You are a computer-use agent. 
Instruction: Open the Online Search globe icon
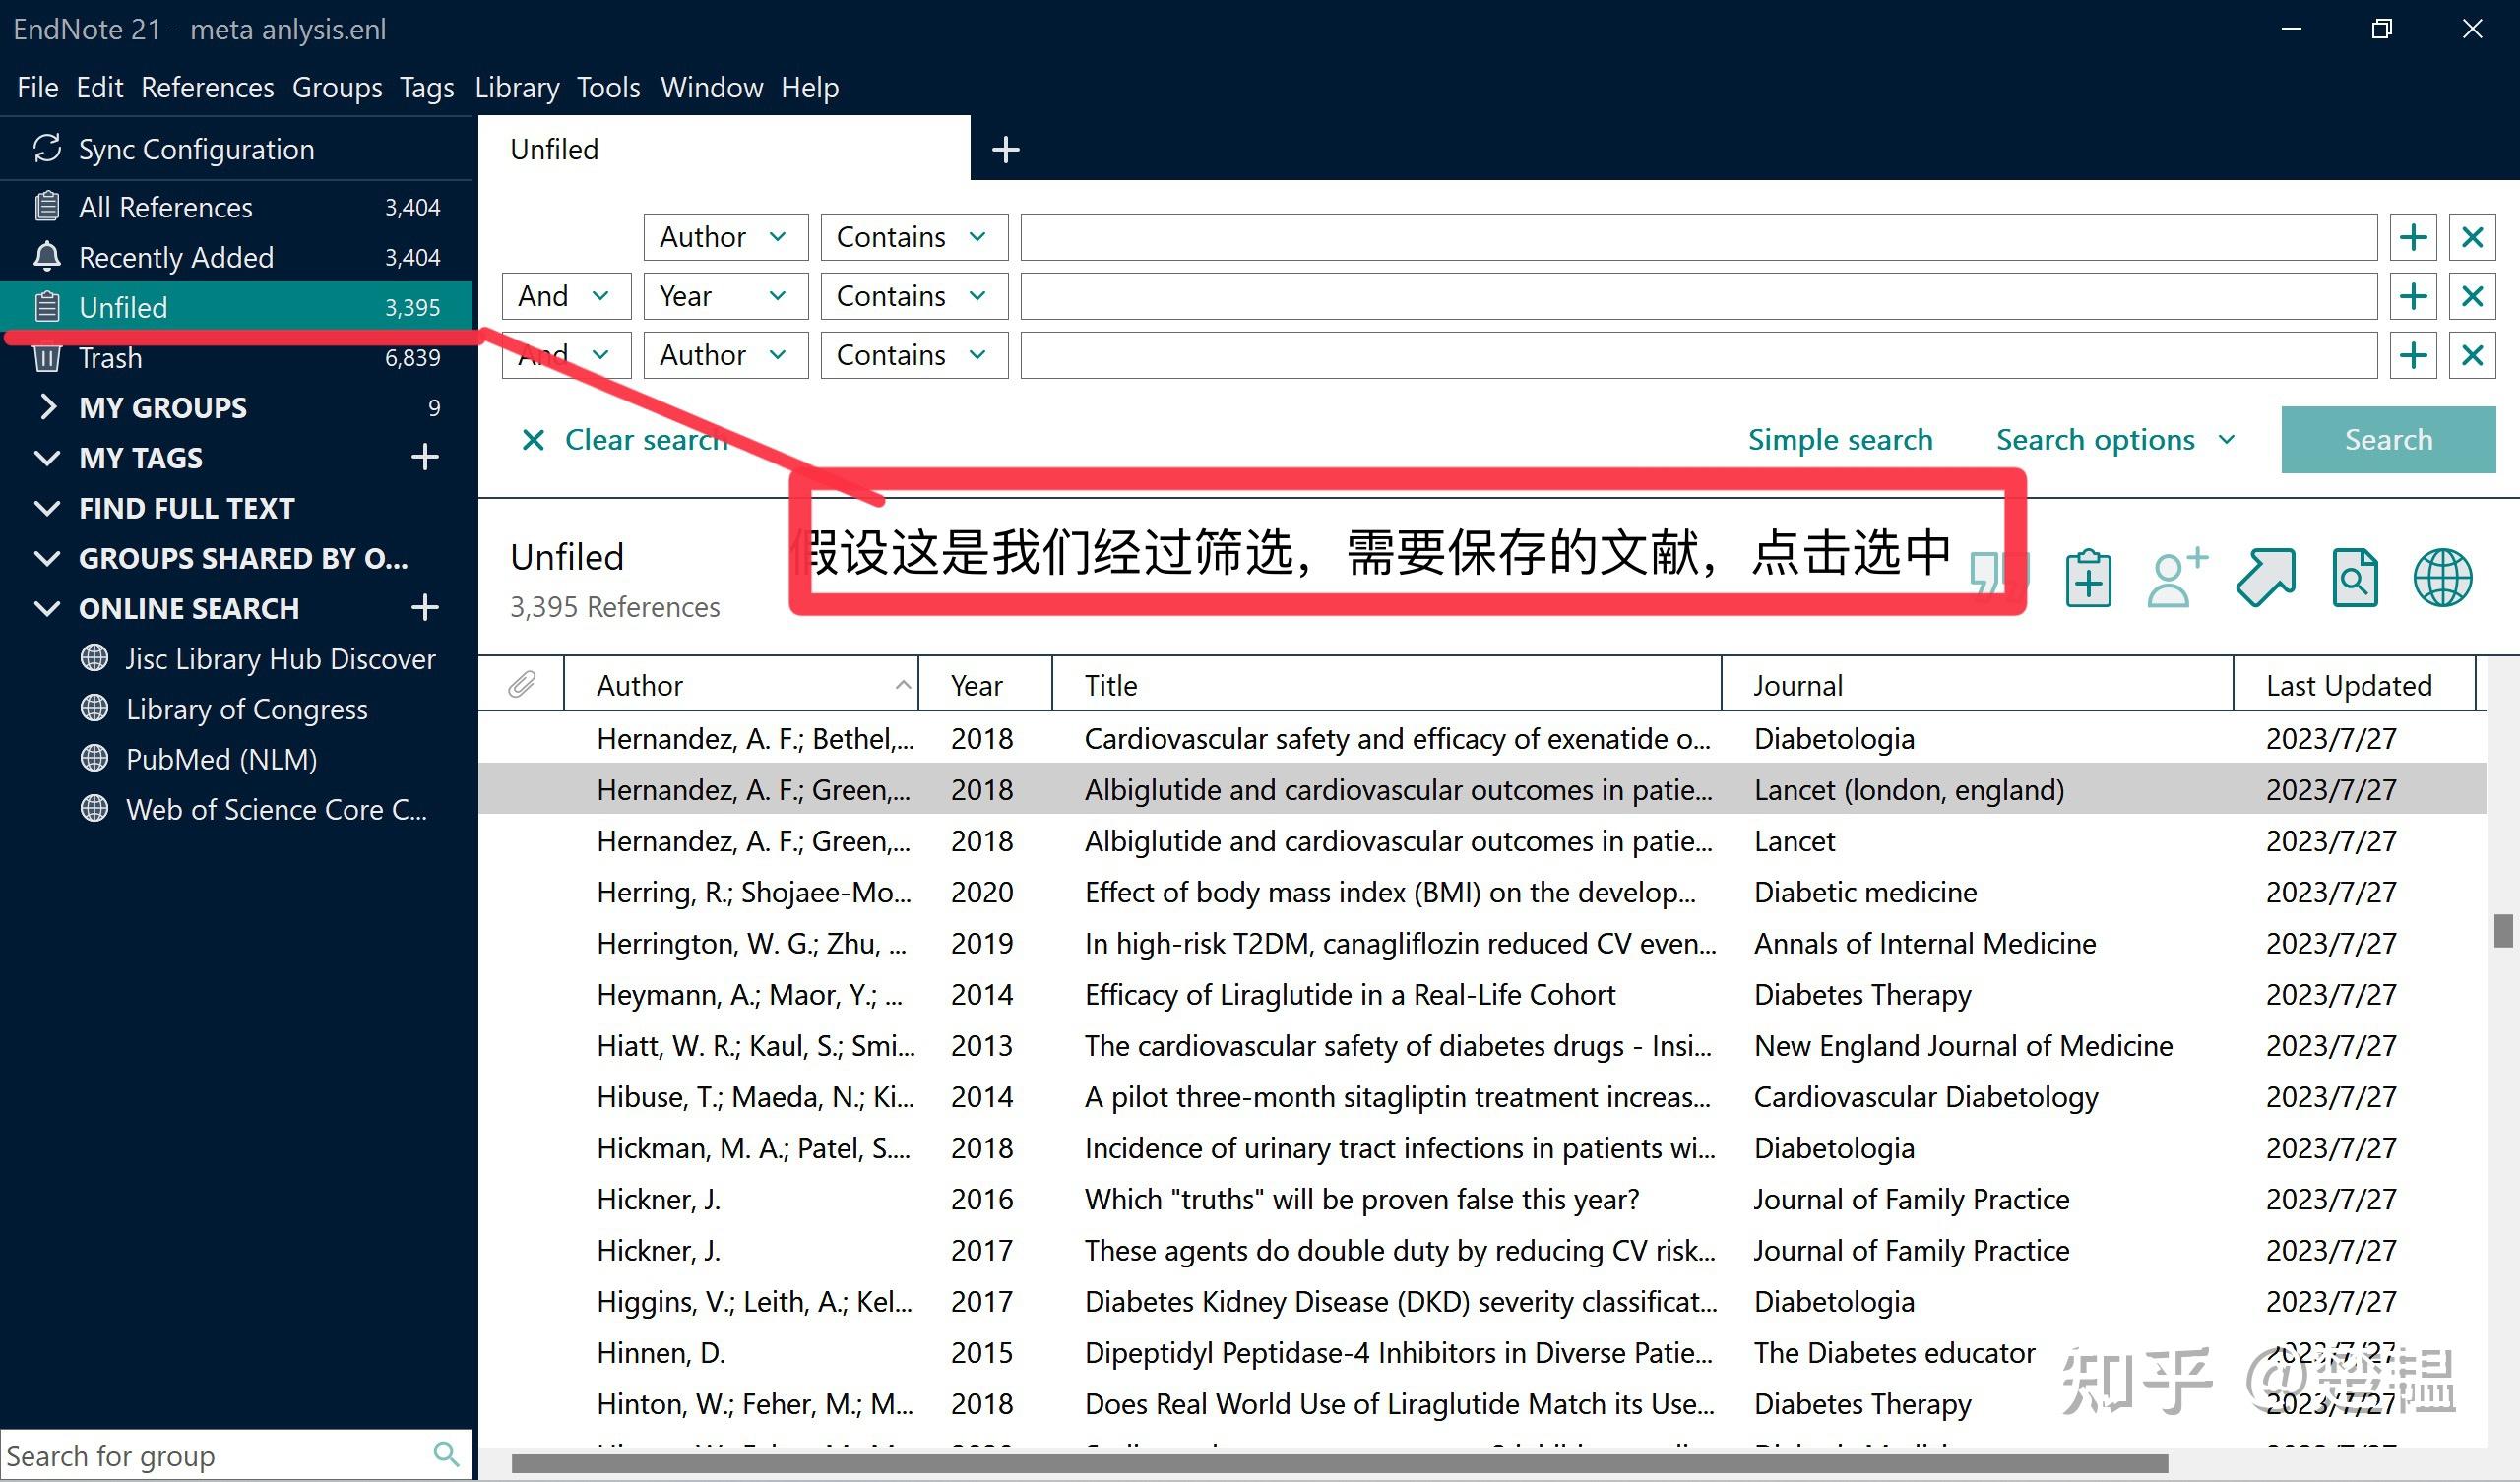click(x=2443, y=577)
